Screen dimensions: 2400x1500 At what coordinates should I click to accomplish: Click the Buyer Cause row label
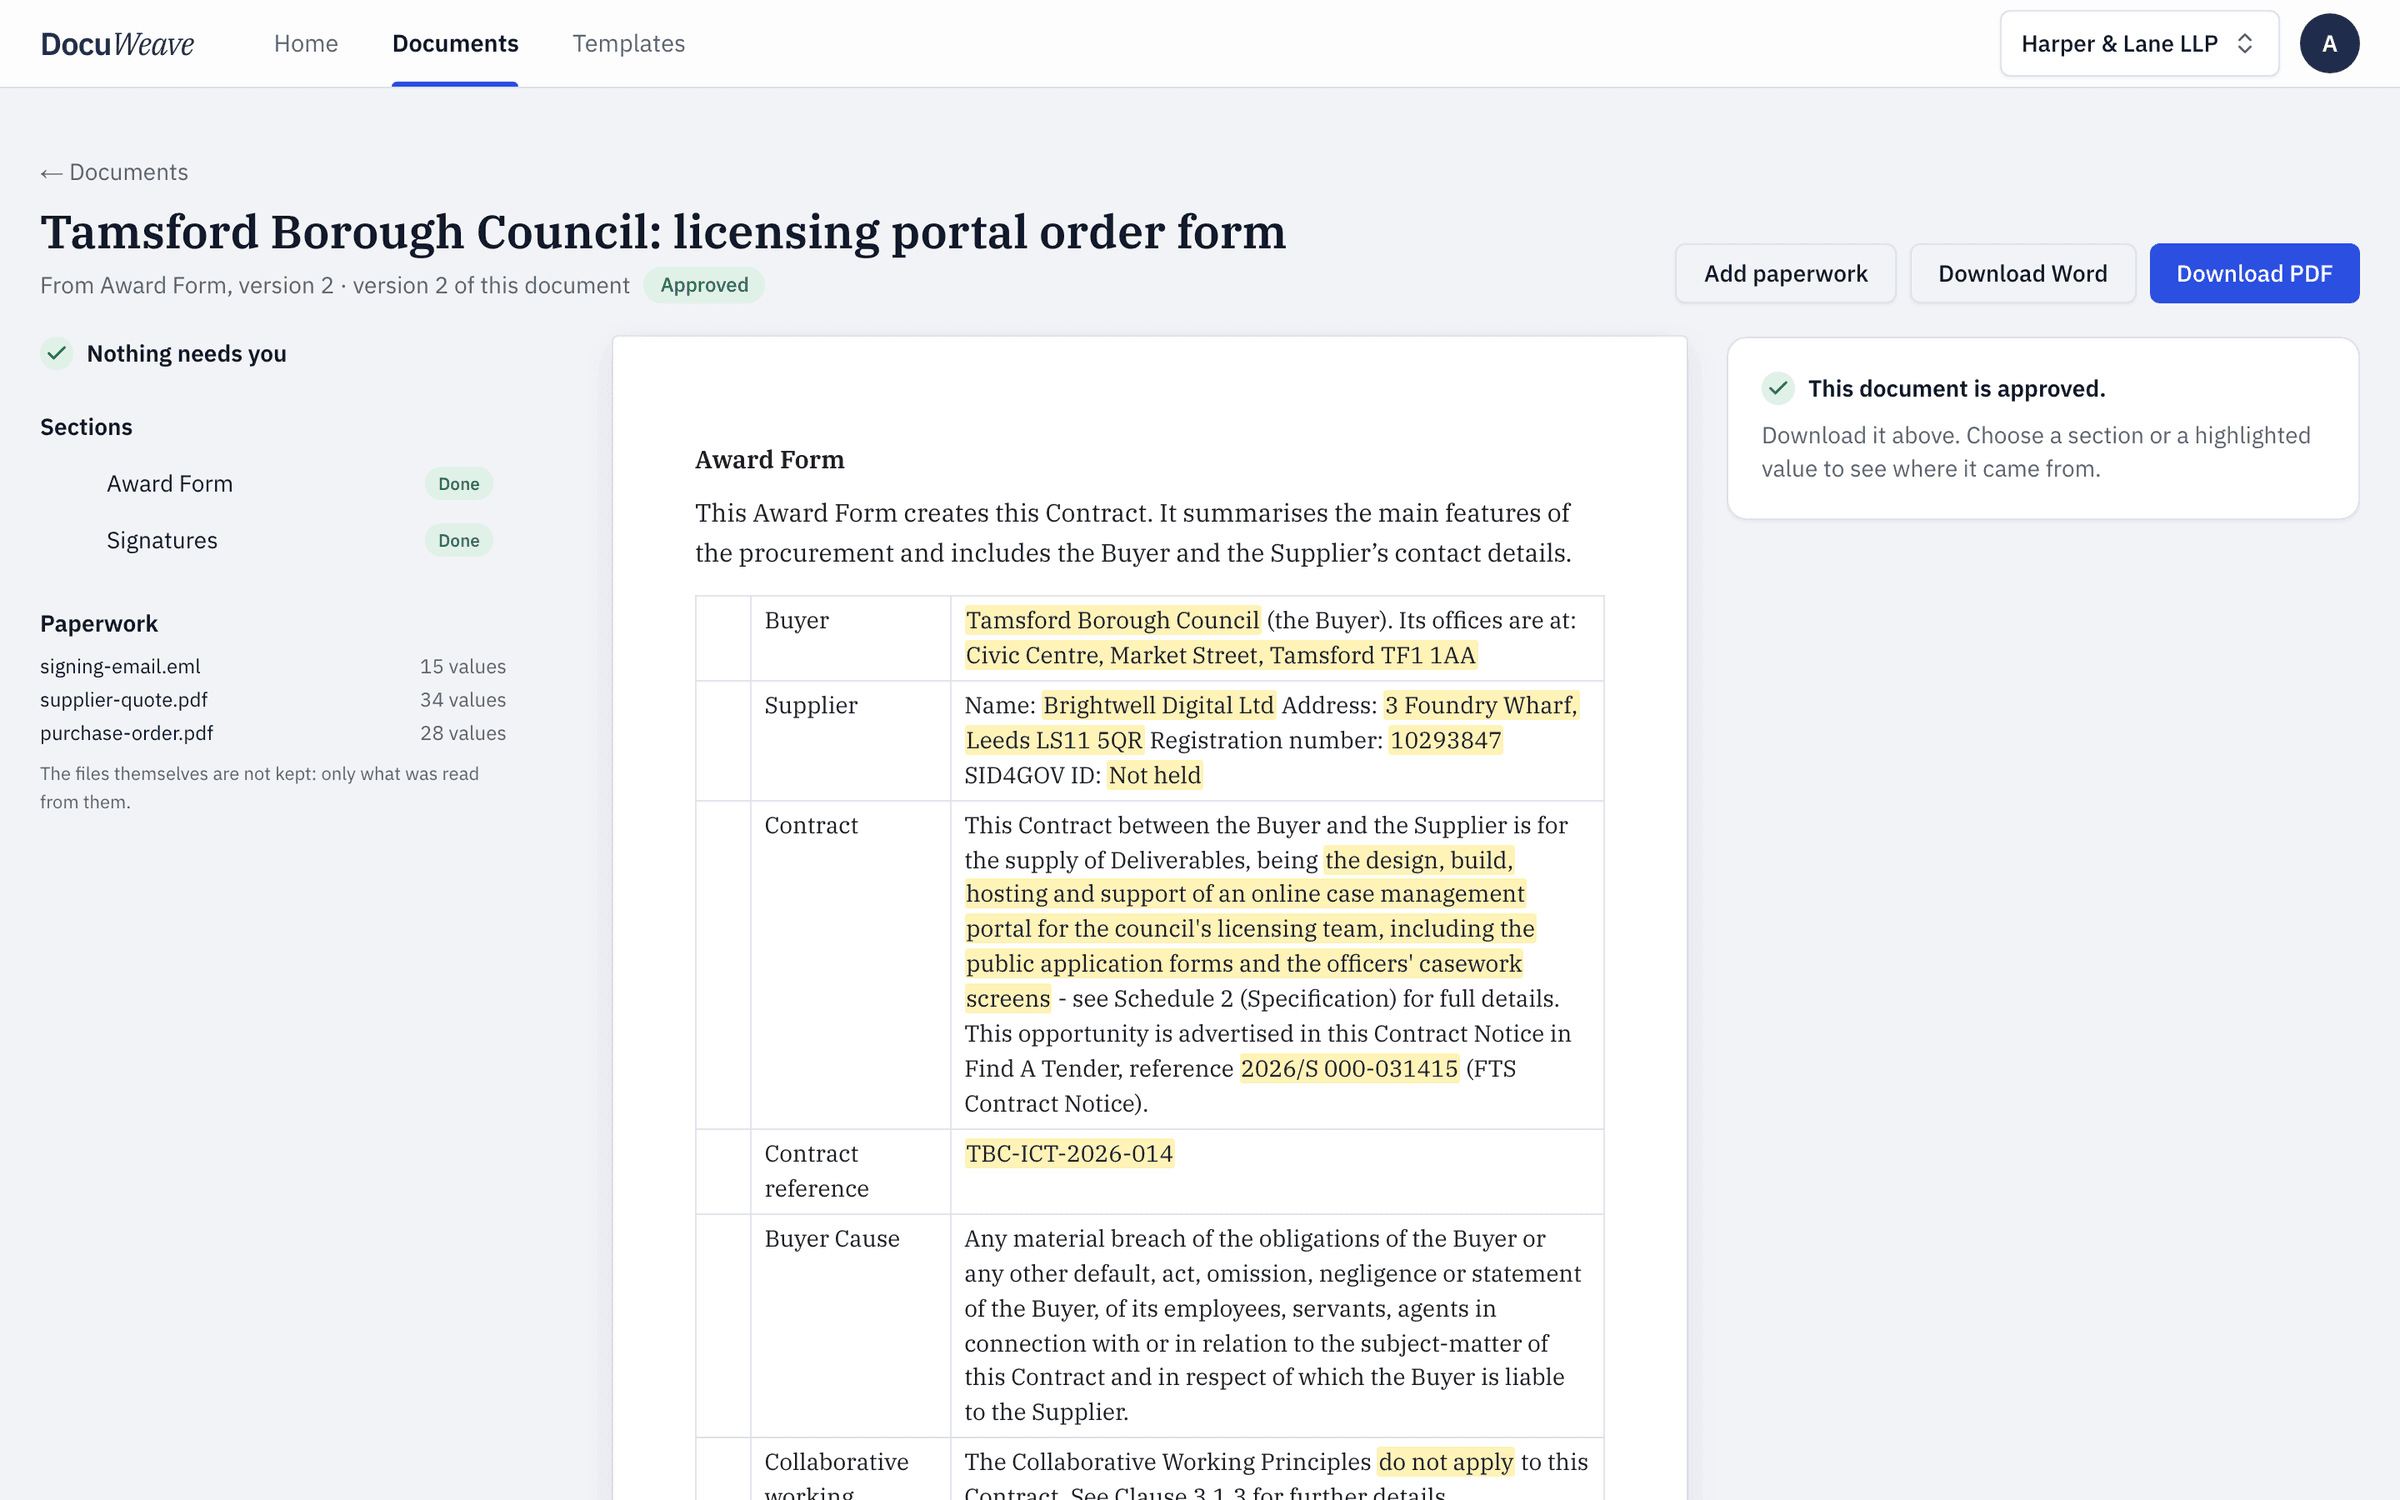pyautogui.click(x=832, y=1238)
